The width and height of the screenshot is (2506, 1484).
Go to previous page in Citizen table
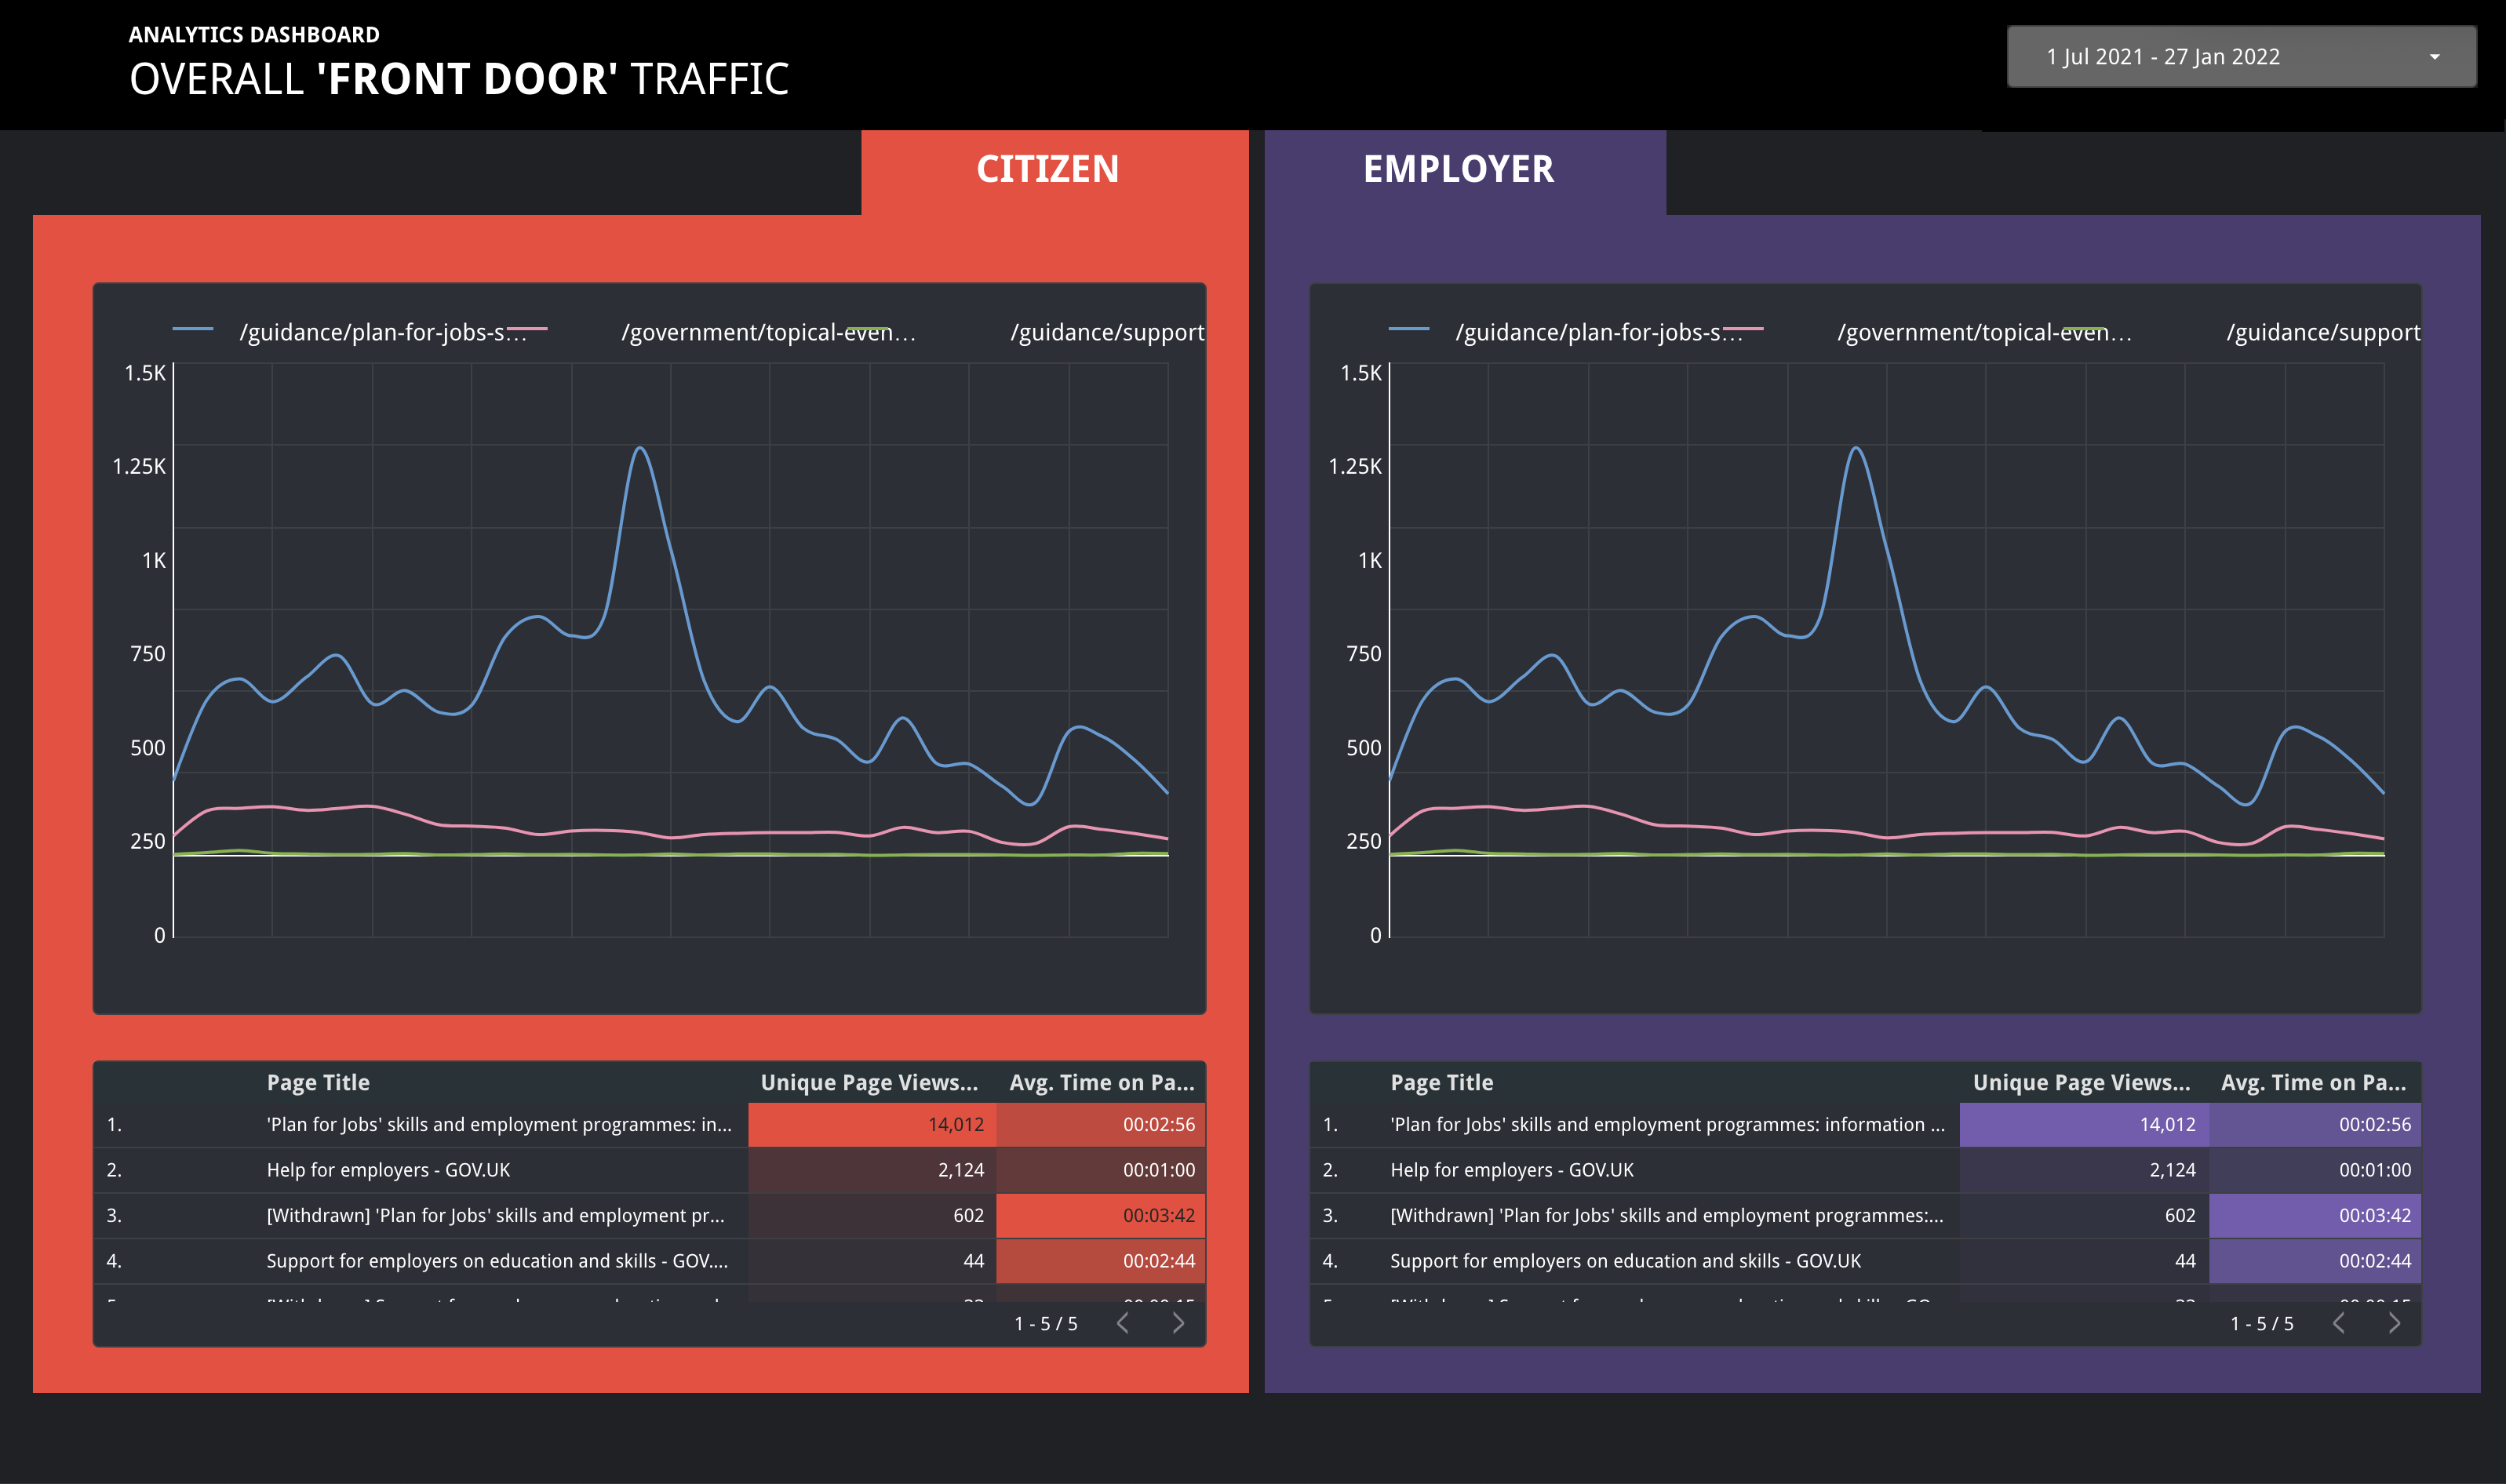(x=1123, y=1323)
